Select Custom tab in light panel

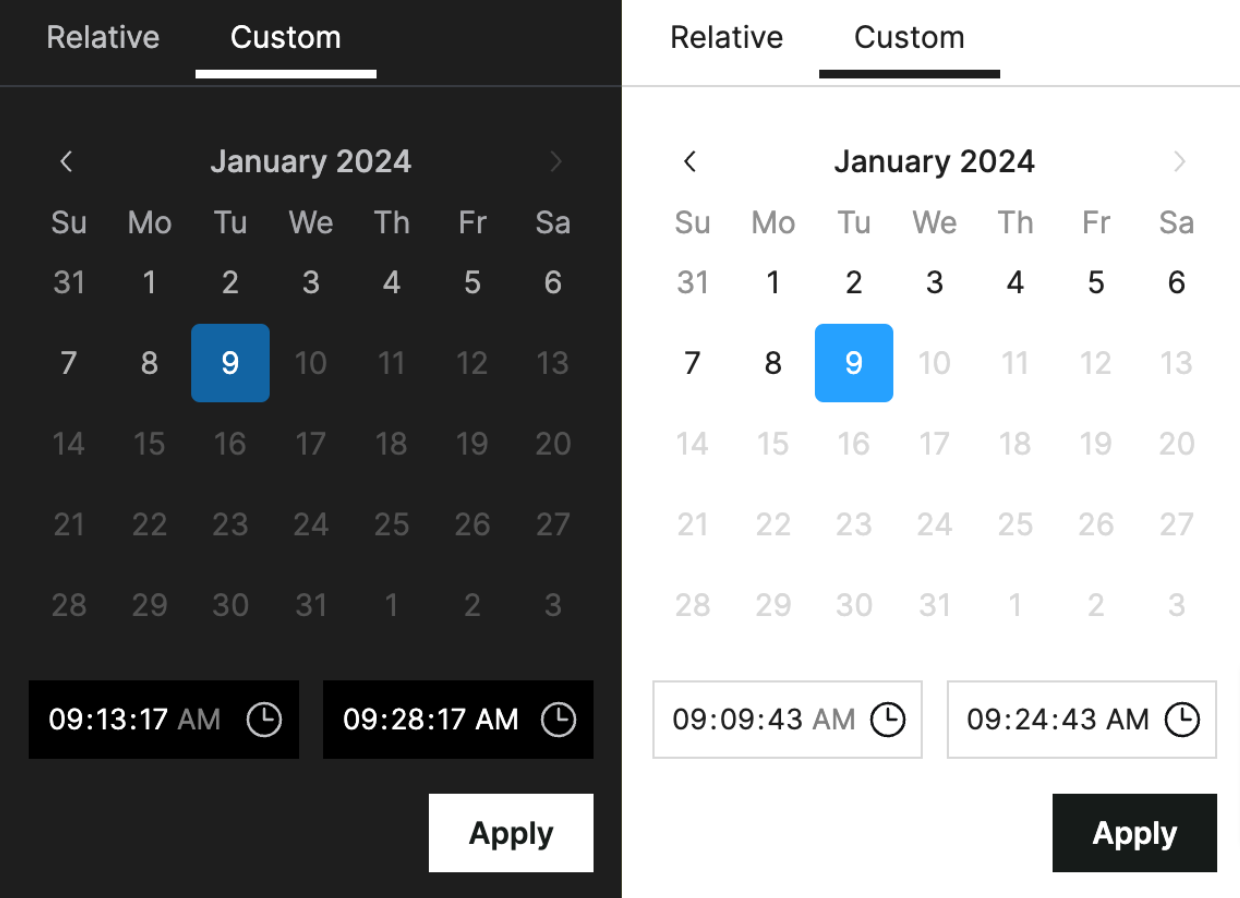pyautogui.click(x=909, y=38)
